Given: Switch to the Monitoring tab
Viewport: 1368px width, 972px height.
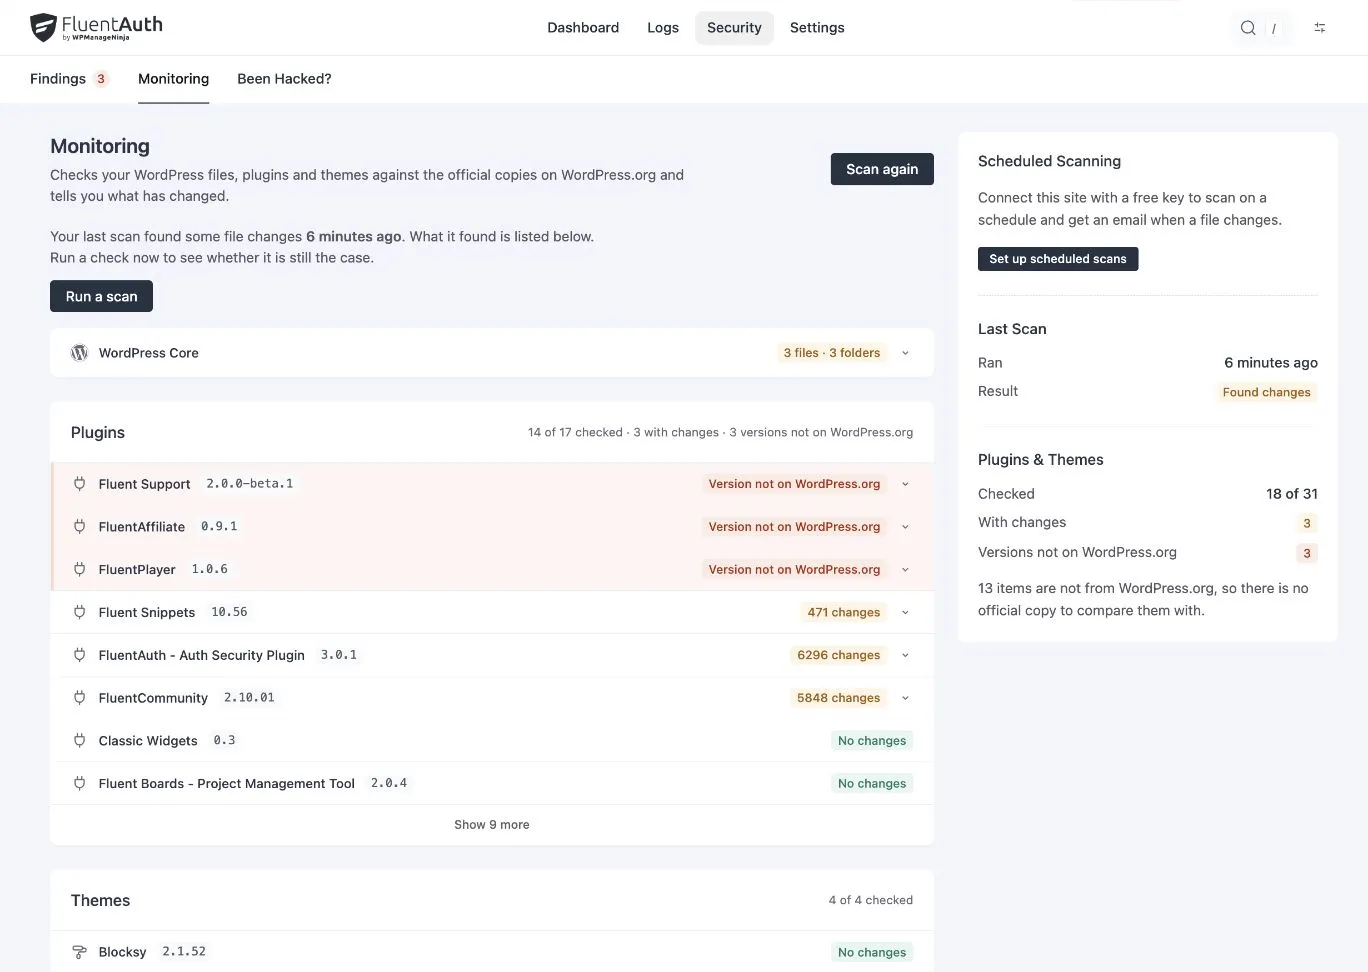Looking at the screenshot, I should click(x=174, y=79).
